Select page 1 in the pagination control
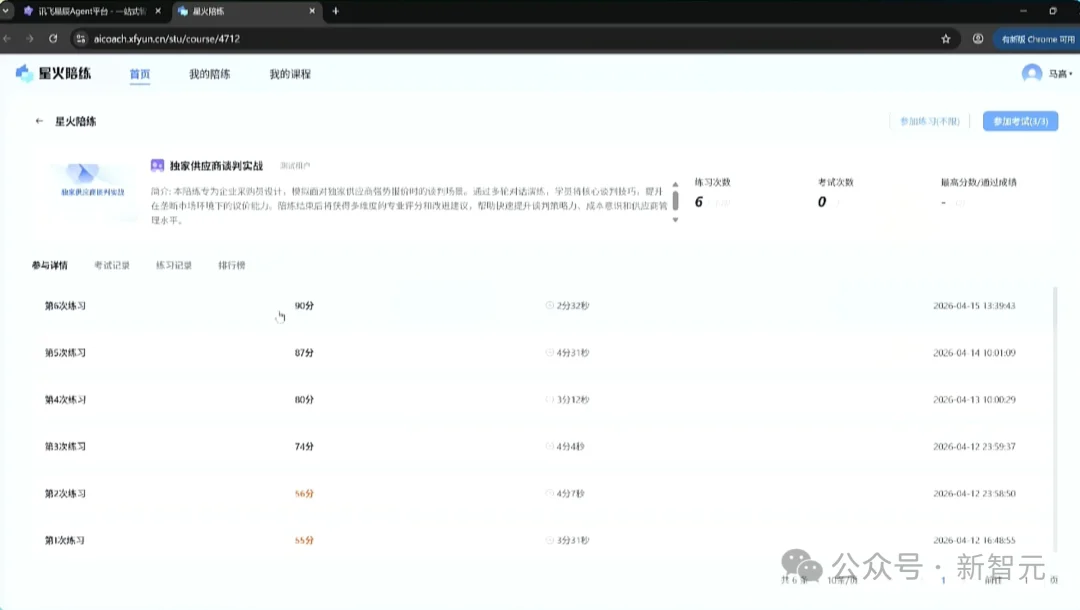The image size is (1080, 610). pos(943,578)
